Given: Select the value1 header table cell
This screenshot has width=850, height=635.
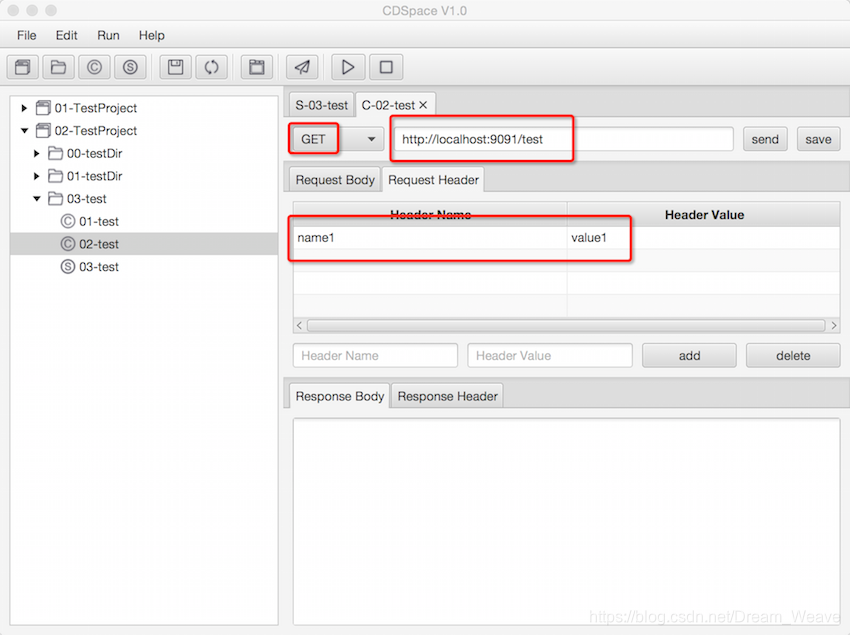Looking at the screenshot, I should point(704,238).
